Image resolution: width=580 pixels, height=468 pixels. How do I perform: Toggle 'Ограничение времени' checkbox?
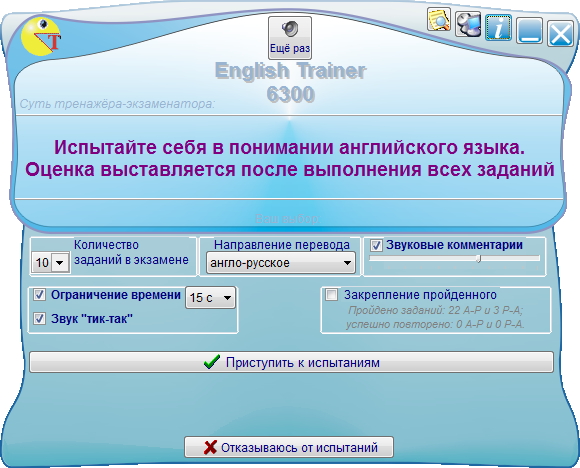(39, 295)
